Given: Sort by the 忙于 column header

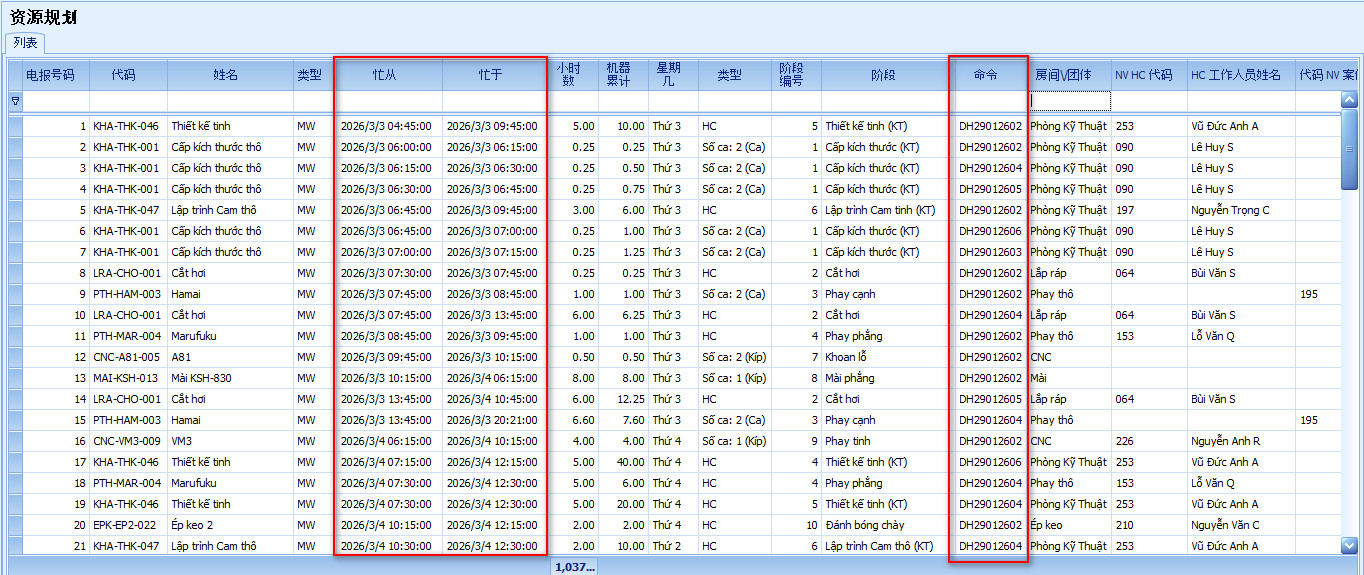Looking at the screenshot, I should tap(490, 75).
